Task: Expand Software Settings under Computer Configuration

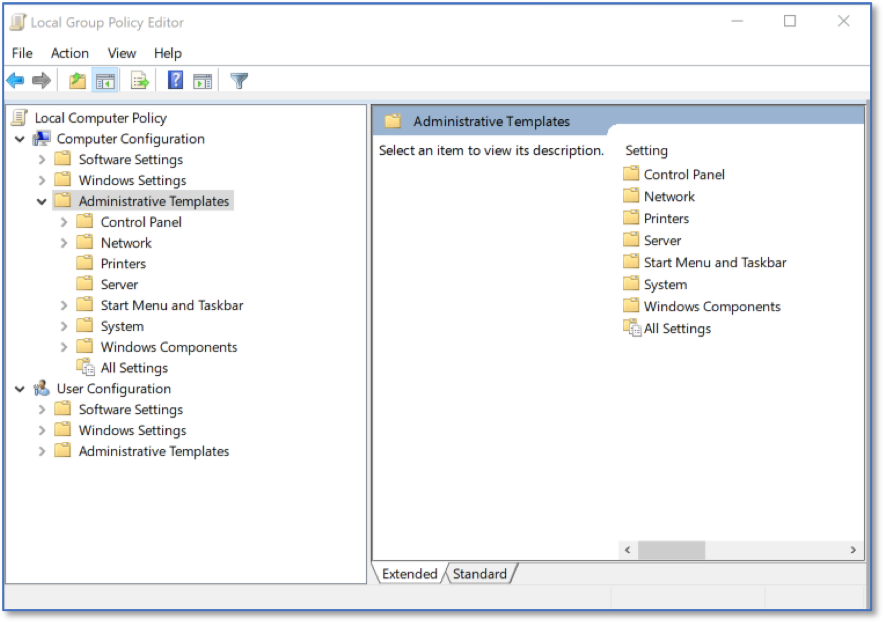Action: point(42,160)
